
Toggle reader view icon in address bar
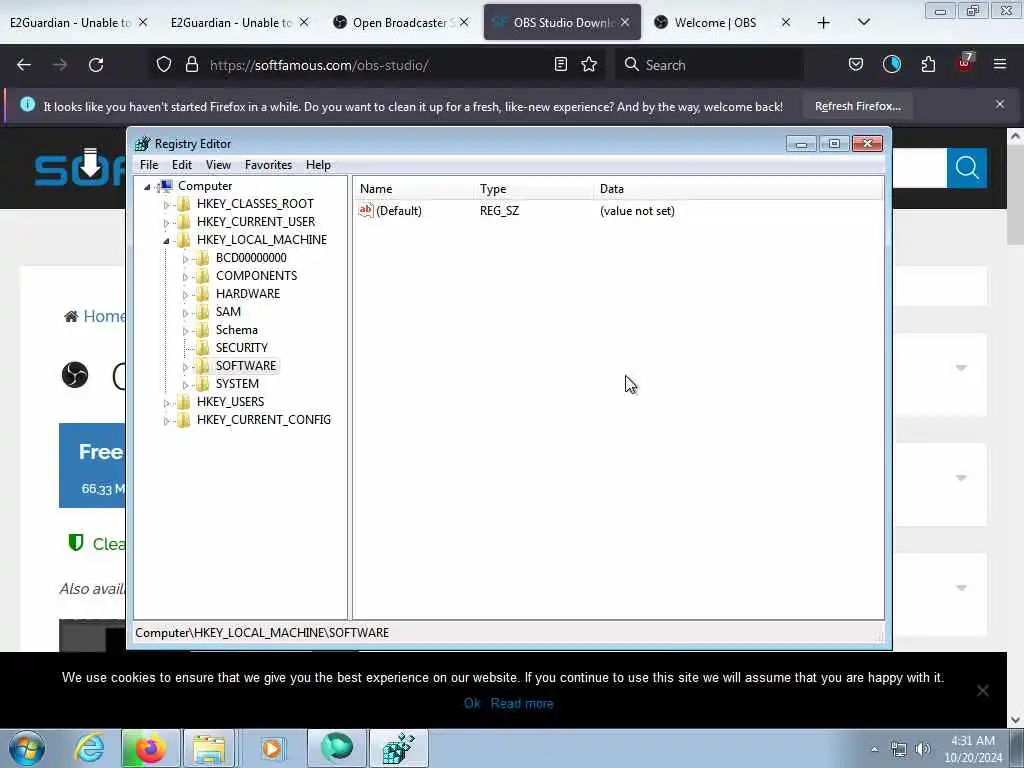(560, 65)
